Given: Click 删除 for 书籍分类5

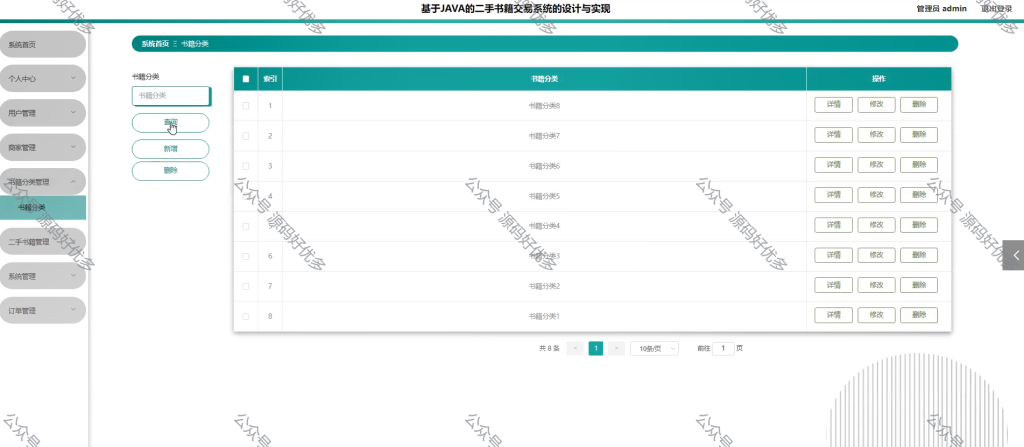Looking at the screenshot, I should (x=919, y=195).
